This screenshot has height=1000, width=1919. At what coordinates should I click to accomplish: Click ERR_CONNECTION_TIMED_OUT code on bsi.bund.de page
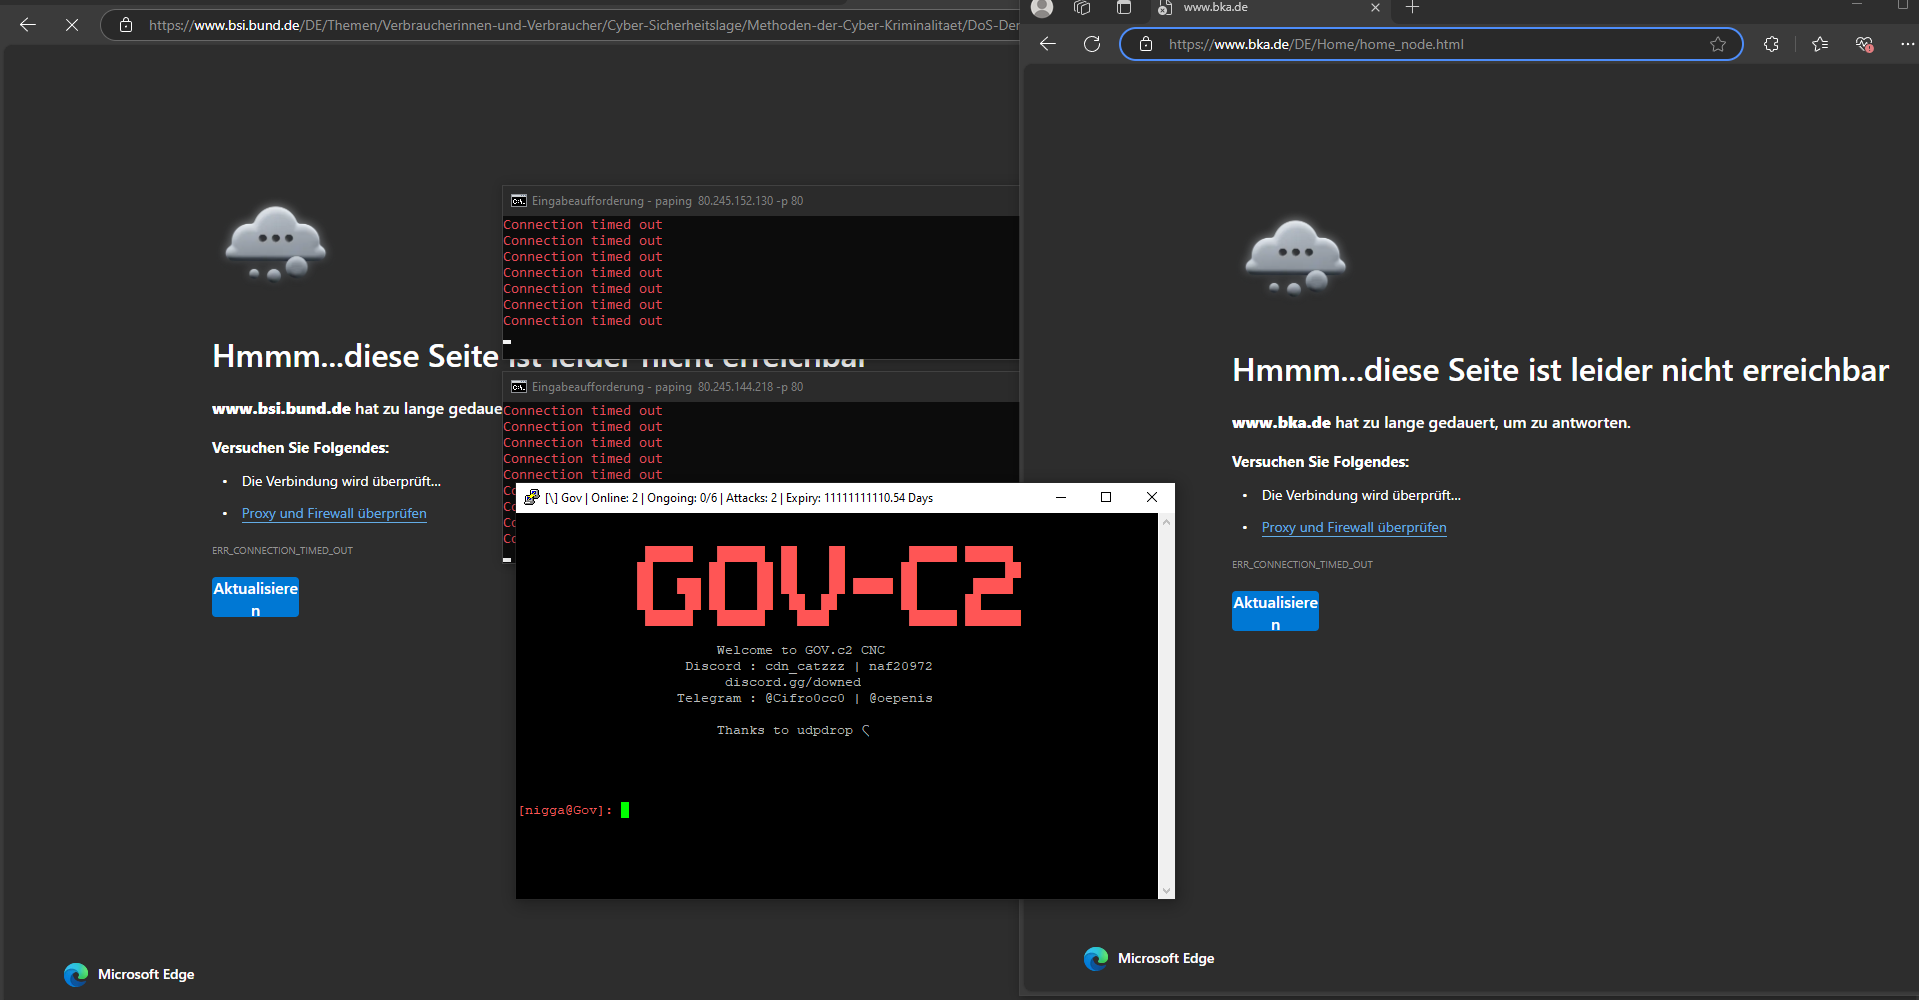pyautogui.click(x=282, y=551)
